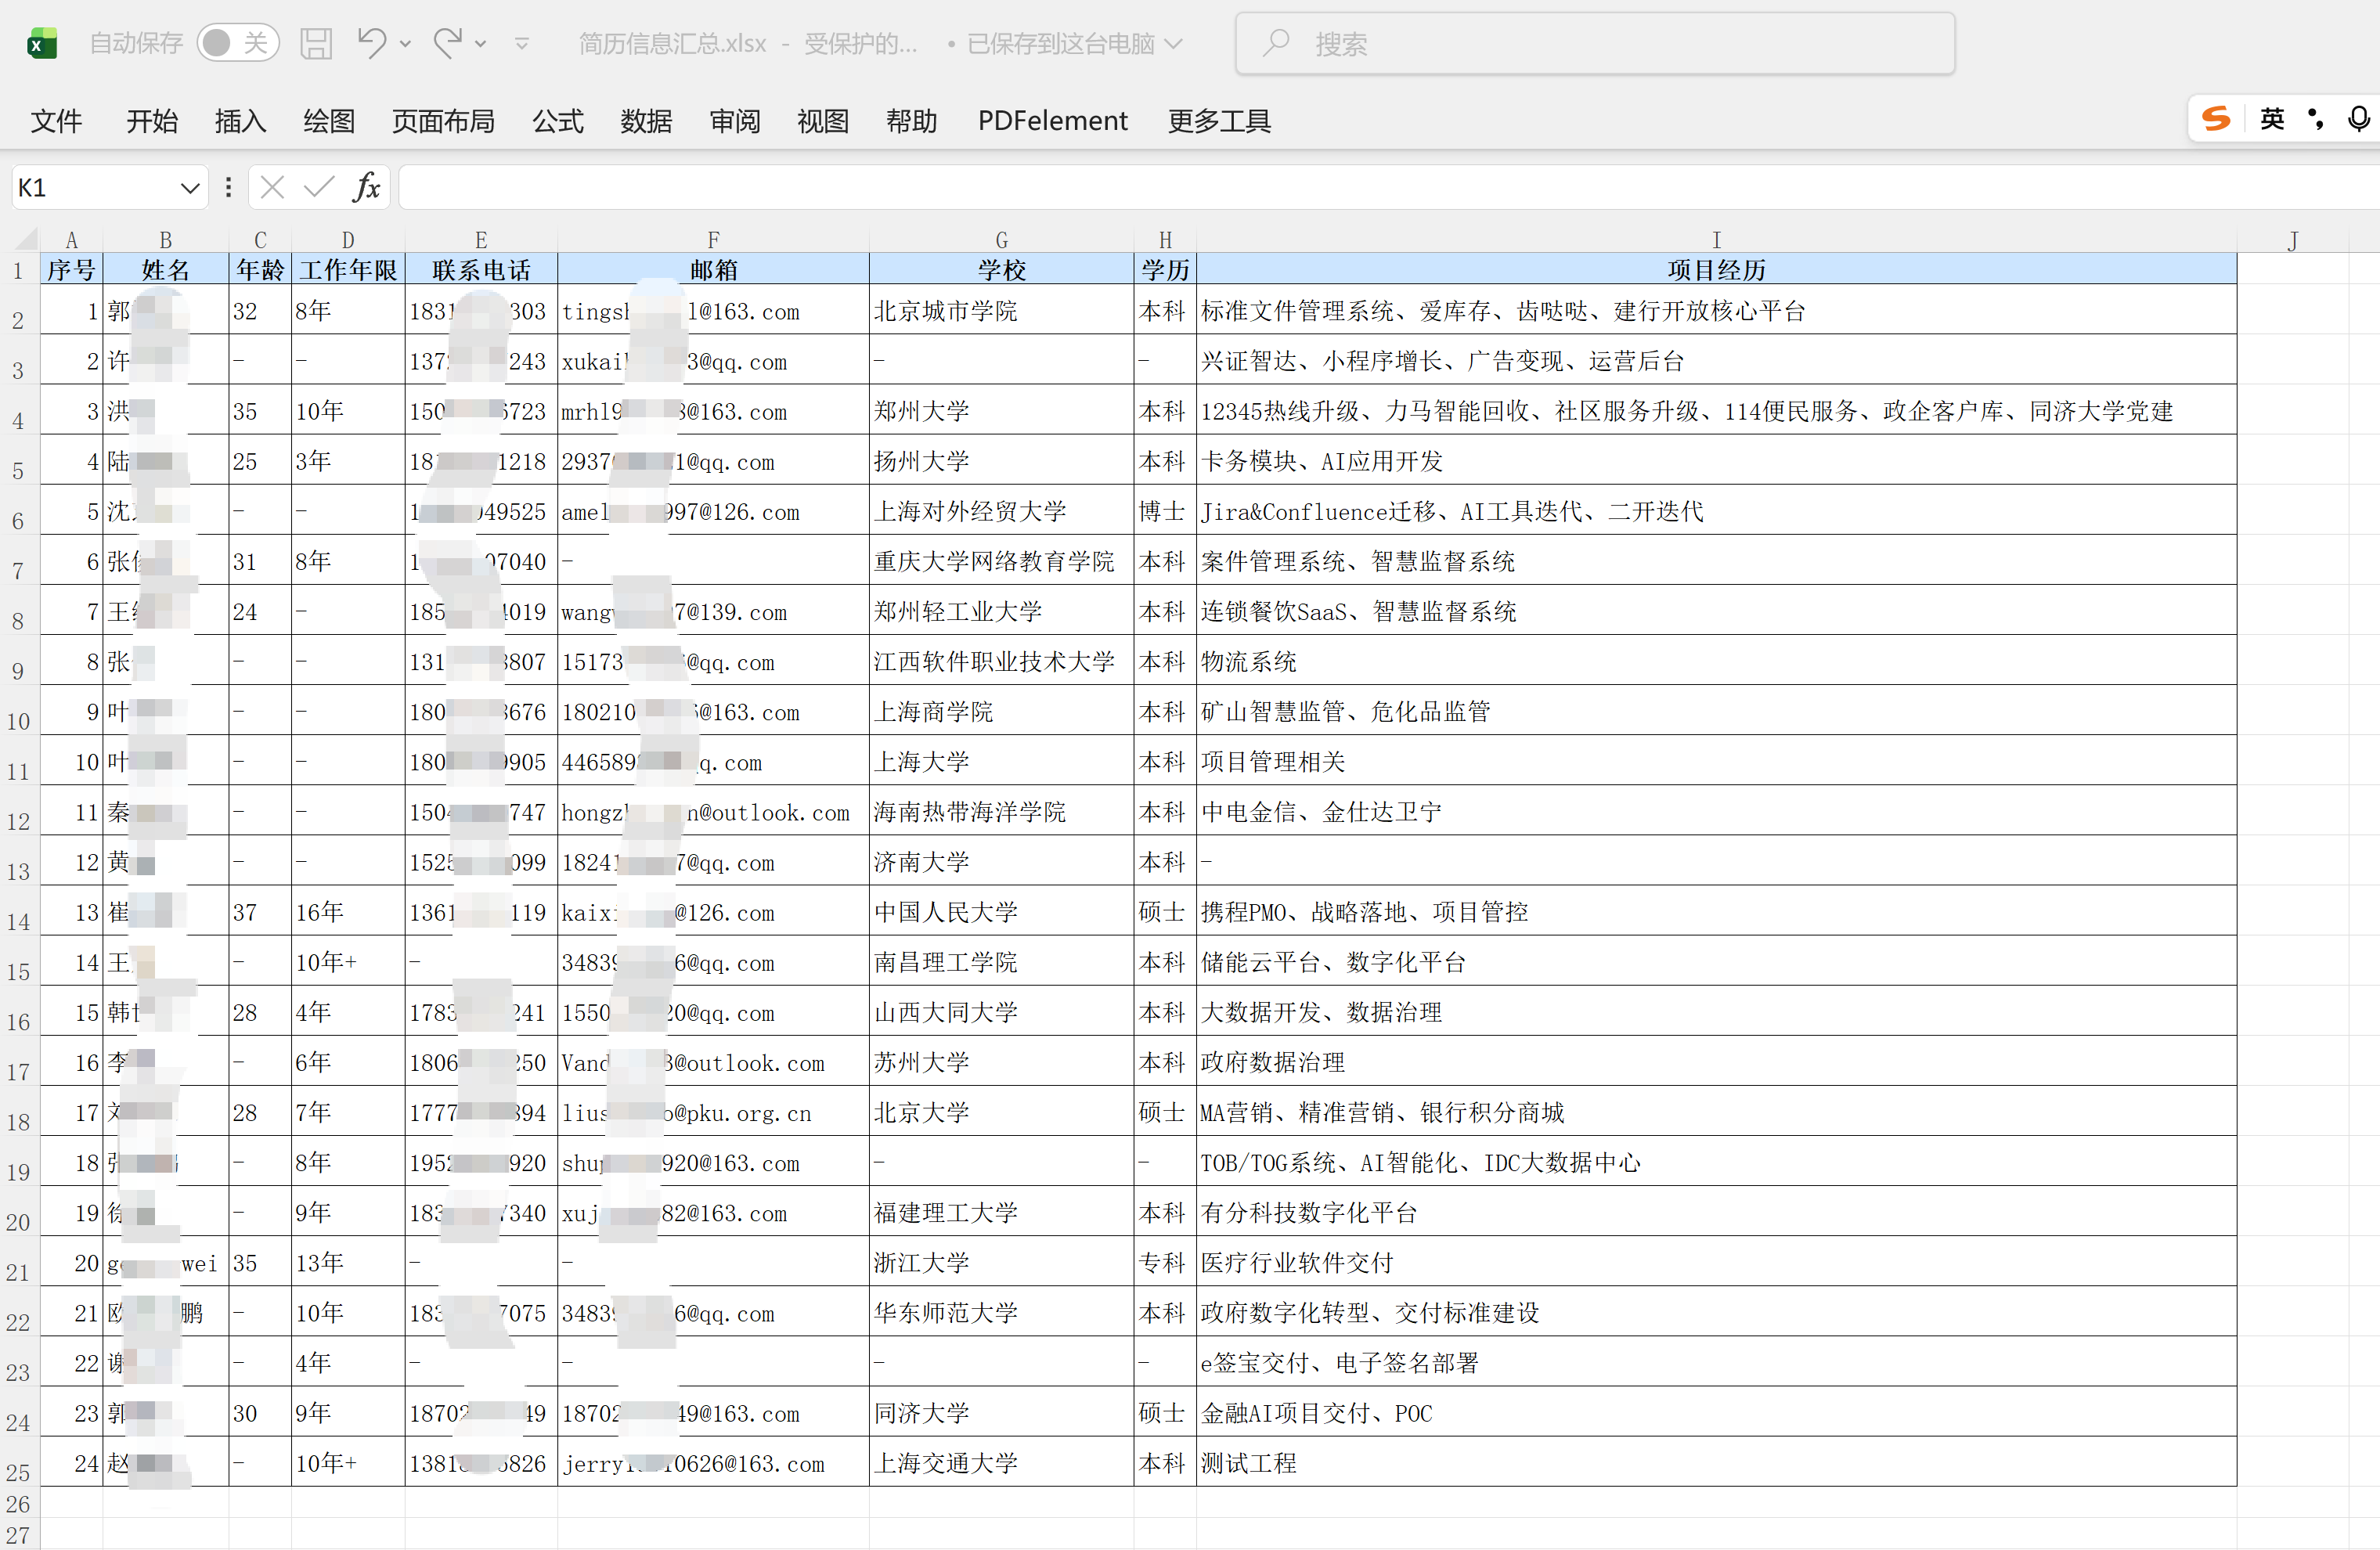The width and height of the screenshot is (2380, 1550).
Task: Click the Name Box showing K1
Action: pos(95,188)
